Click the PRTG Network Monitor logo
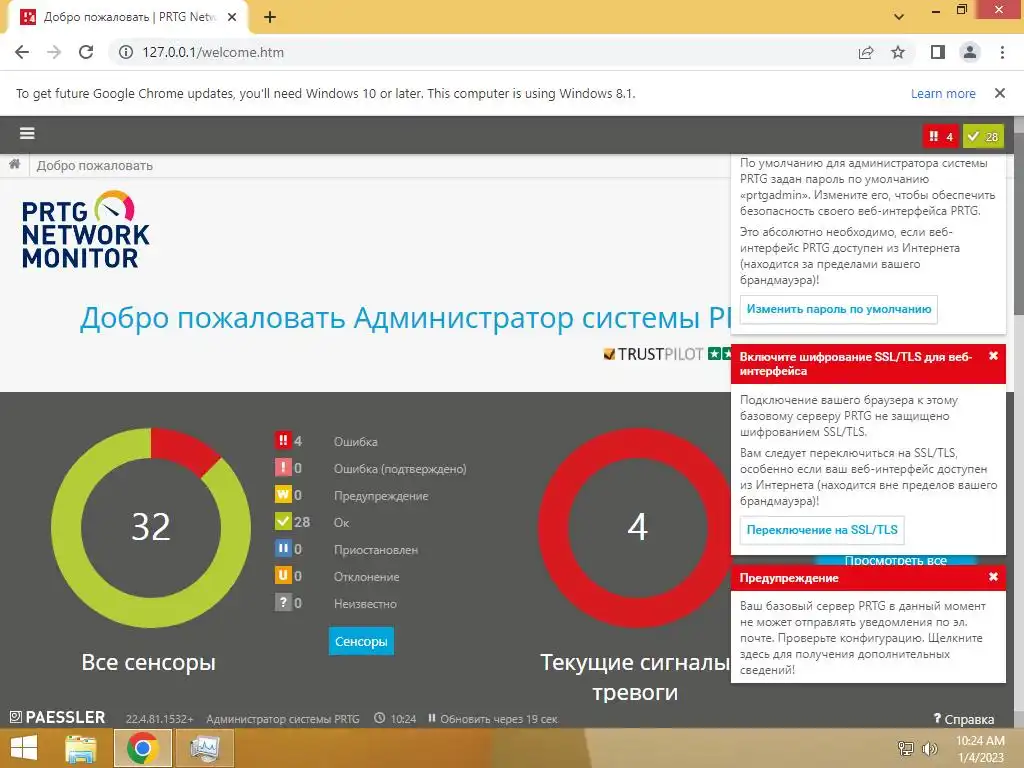 click(x=86, y=230)
